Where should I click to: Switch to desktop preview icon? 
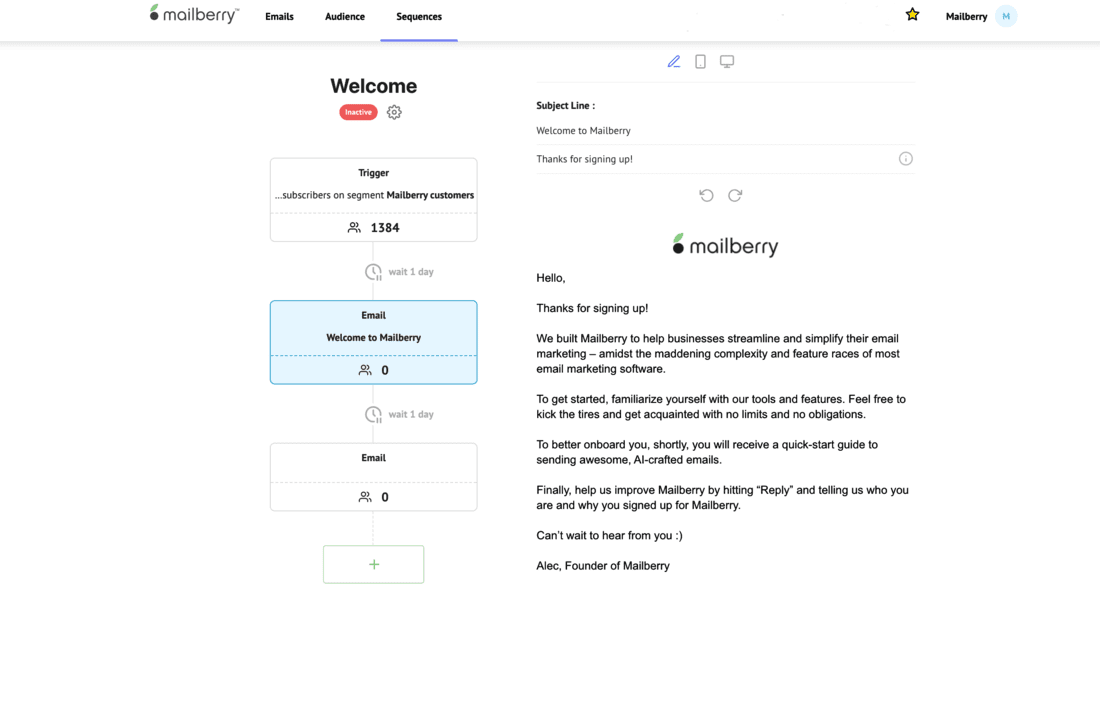coord(727,62)
